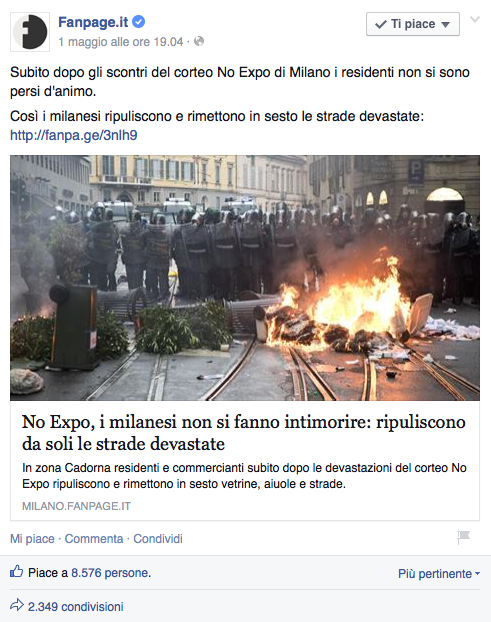Click Condividi to share the post

(158, 539)
